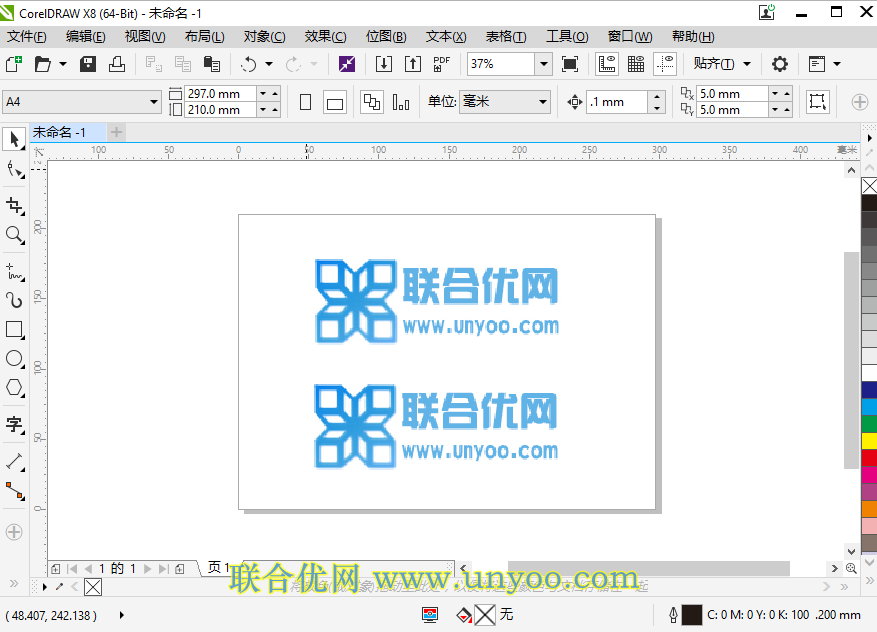
Task: Set page to portrait orientation
Action: [x=305, y=102]
